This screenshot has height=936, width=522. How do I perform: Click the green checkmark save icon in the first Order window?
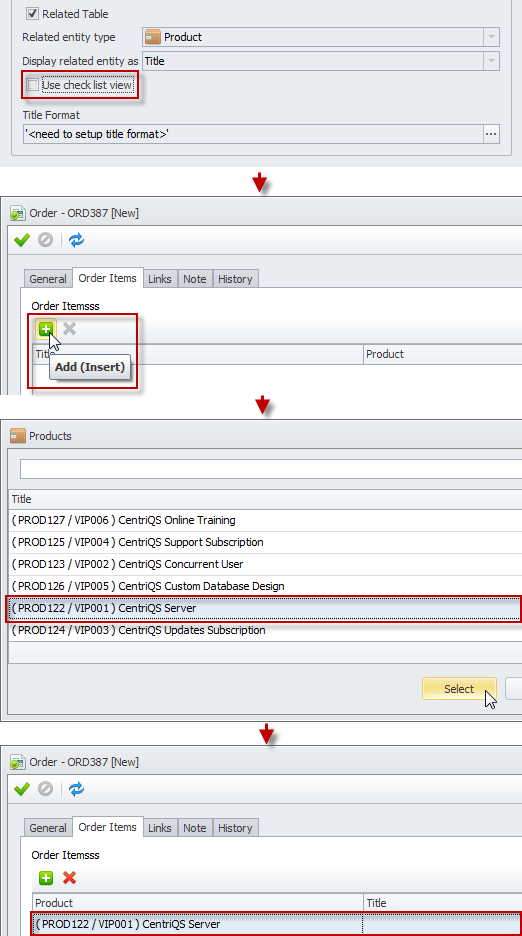click(22, 240)
